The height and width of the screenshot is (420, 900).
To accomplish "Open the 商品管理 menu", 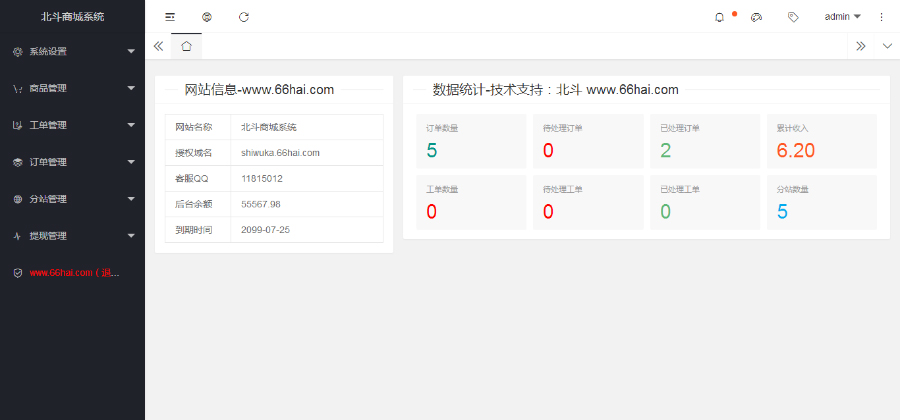I will pyautogui.click(x=72, y=88).
